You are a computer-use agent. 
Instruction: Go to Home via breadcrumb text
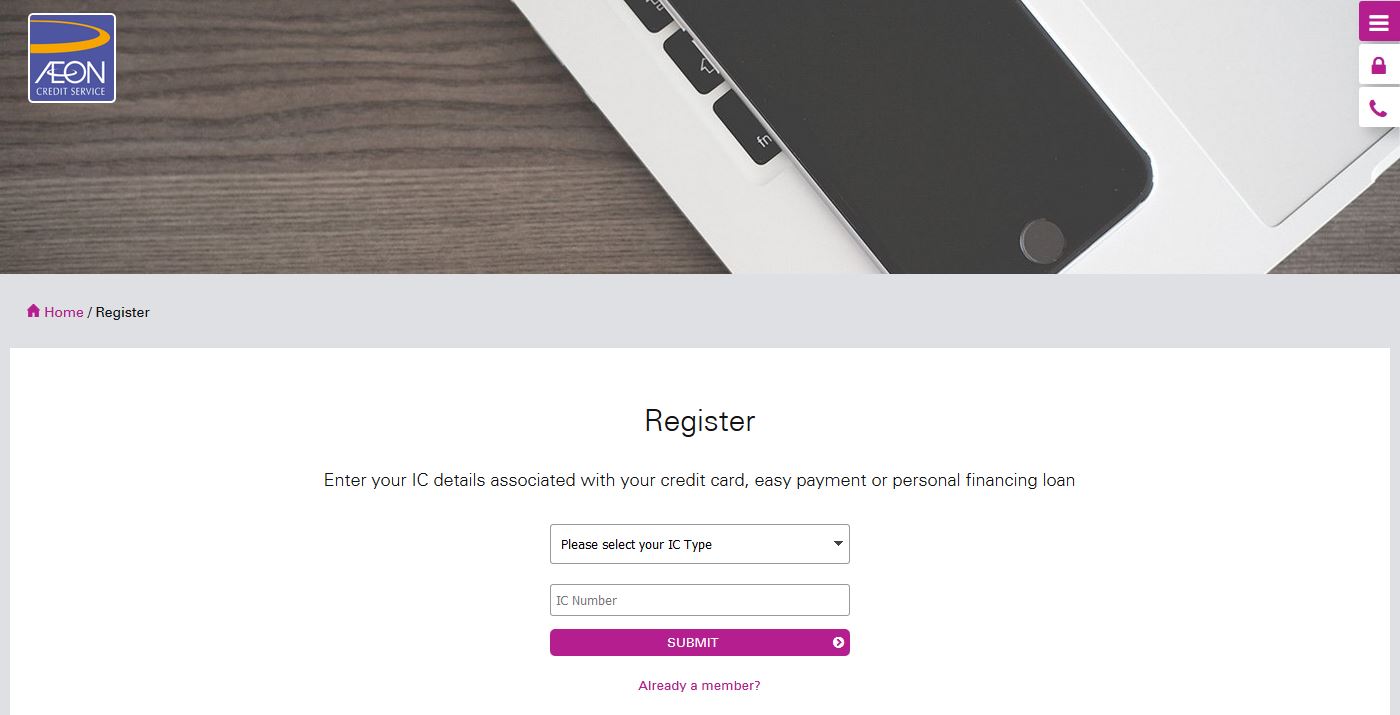click(x=64, y=312)
